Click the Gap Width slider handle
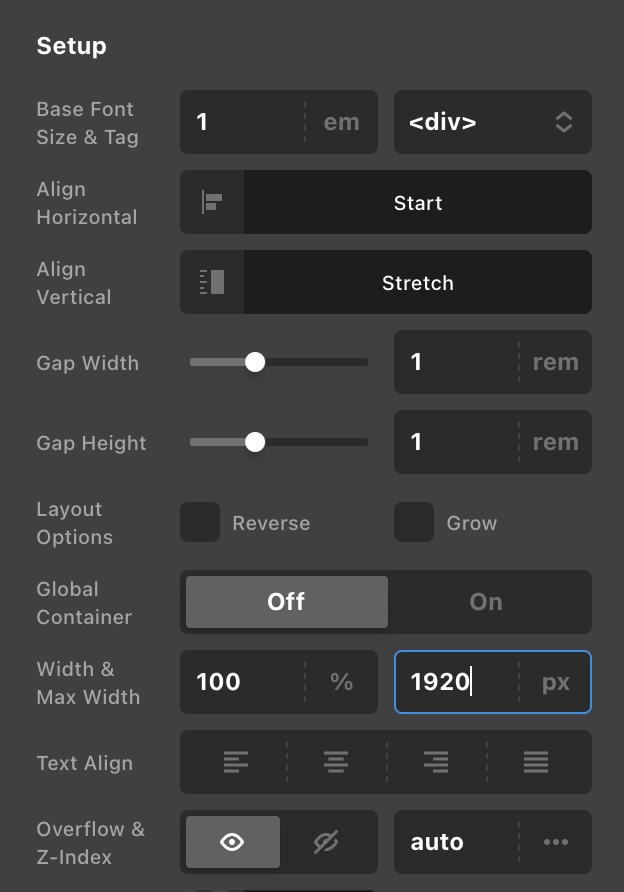The image size is (624, 892). (x=255, y=362)
